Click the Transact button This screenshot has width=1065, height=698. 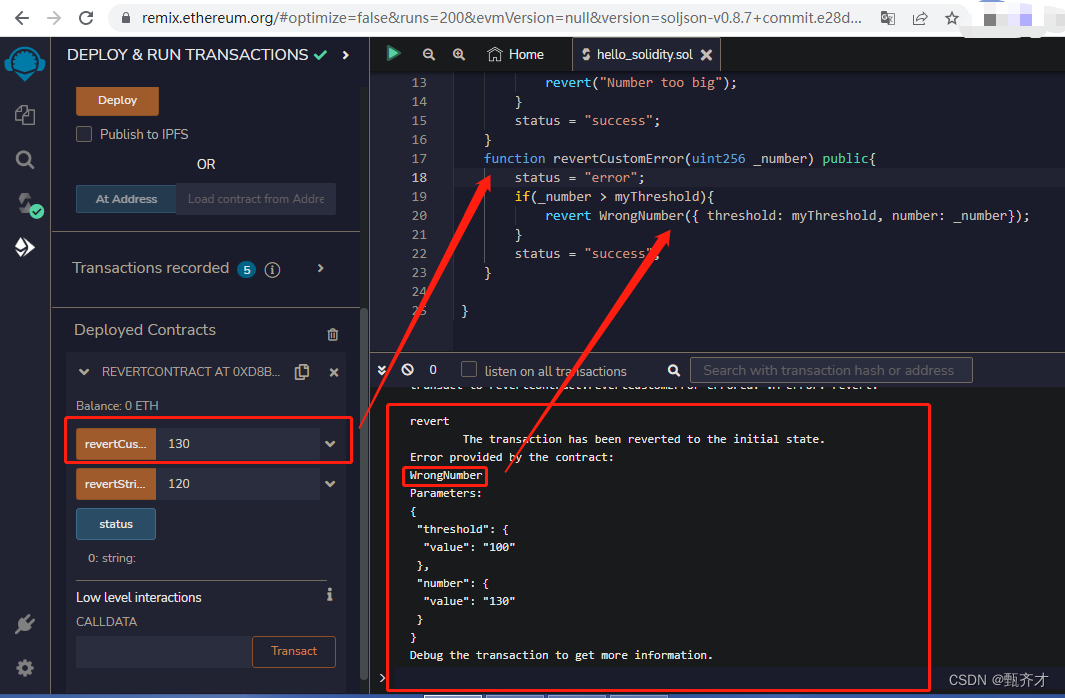pyautogui.click(x=293, y=651)
